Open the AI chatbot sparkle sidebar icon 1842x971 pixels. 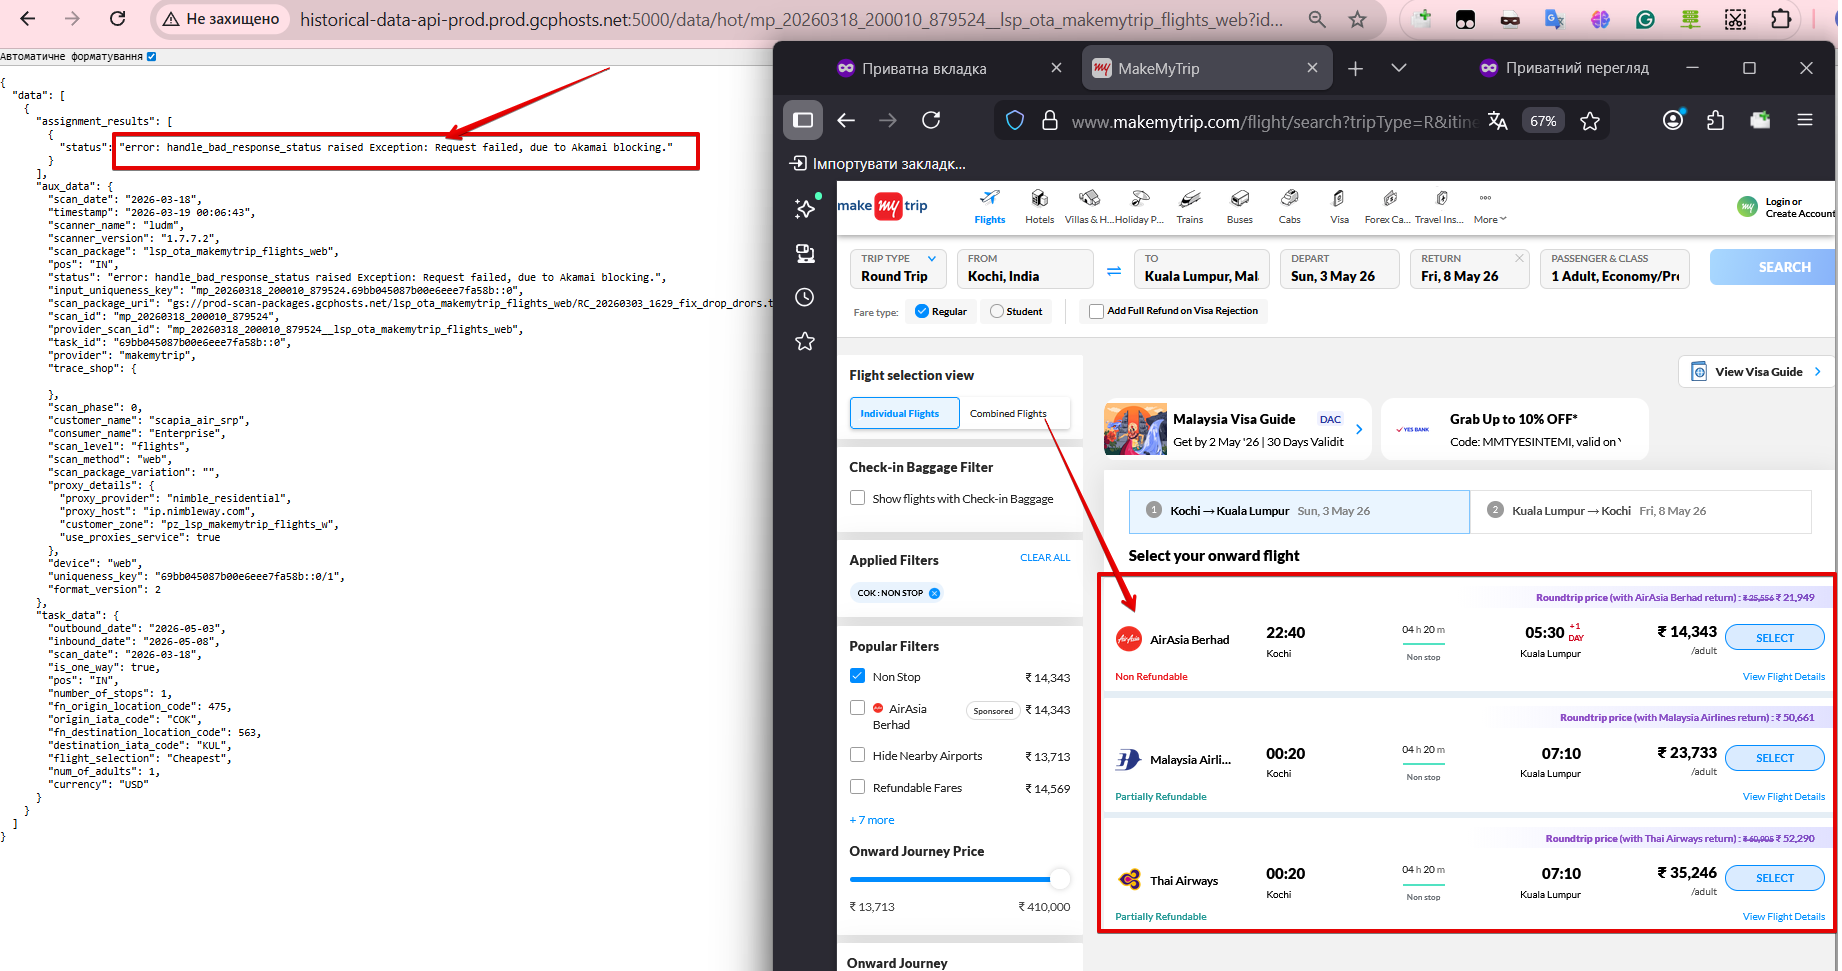(805, 208)
